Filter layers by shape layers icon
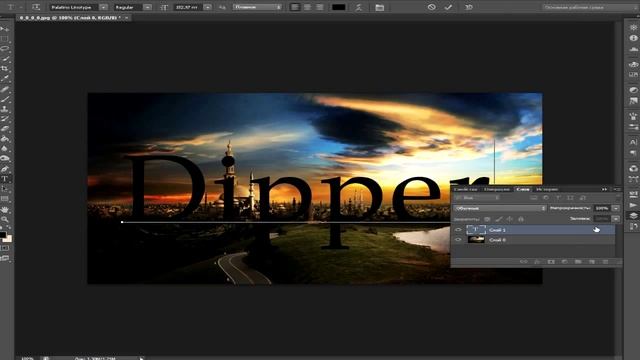This screenshot has width=640, height=360. tap(570, 198)
